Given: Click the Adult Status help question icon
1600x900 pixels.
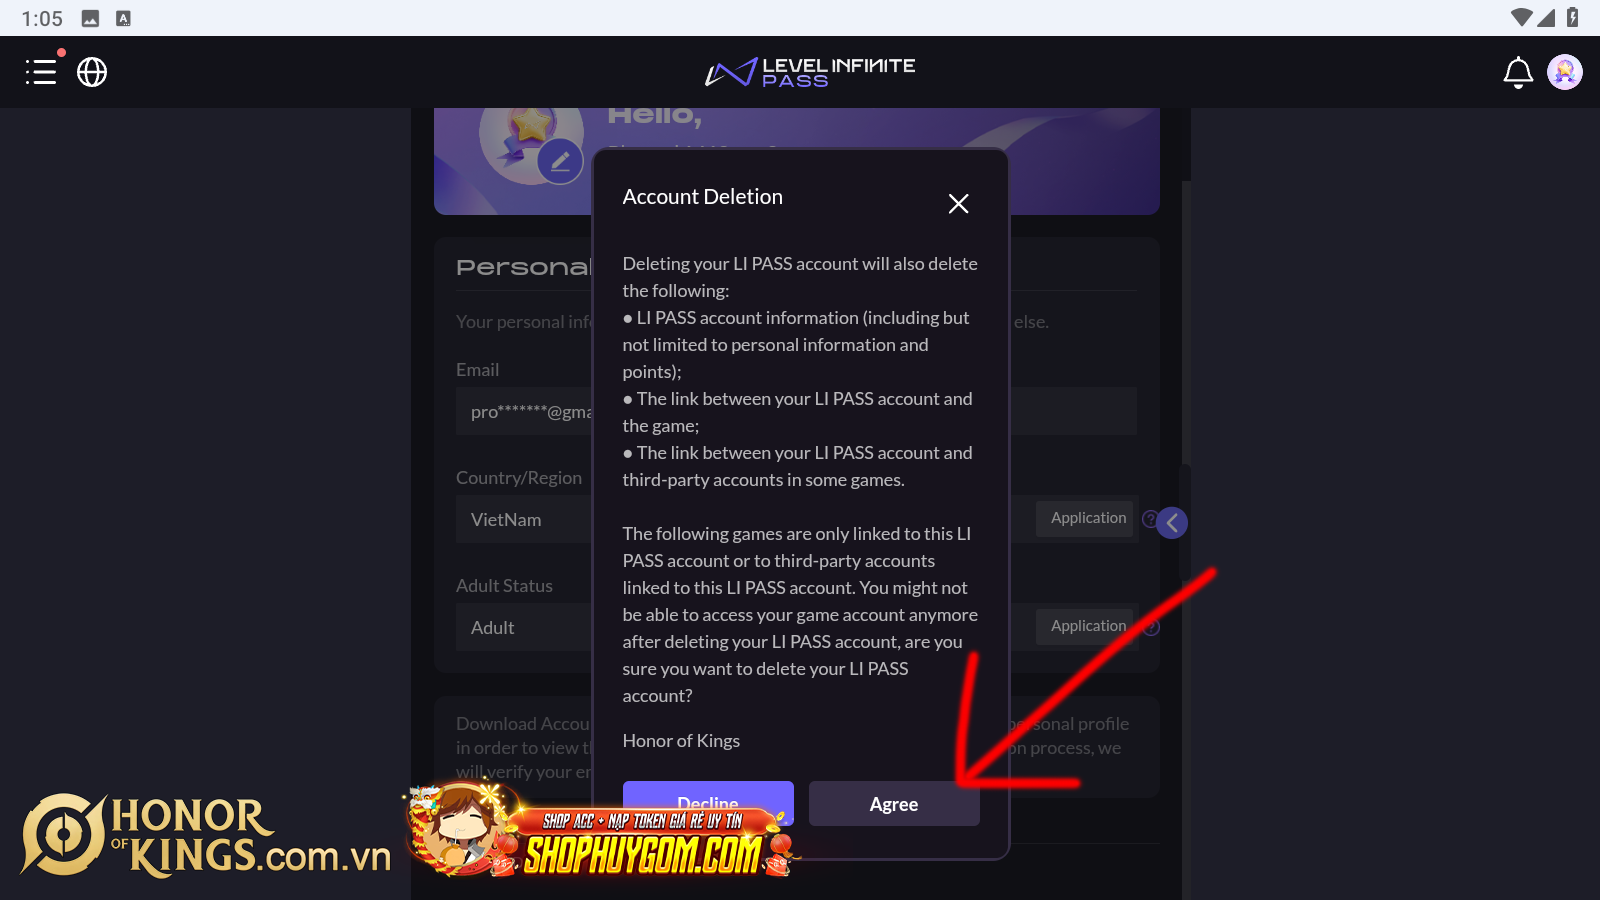Looking at the screenshot, I should click(x=1152, y=627).
